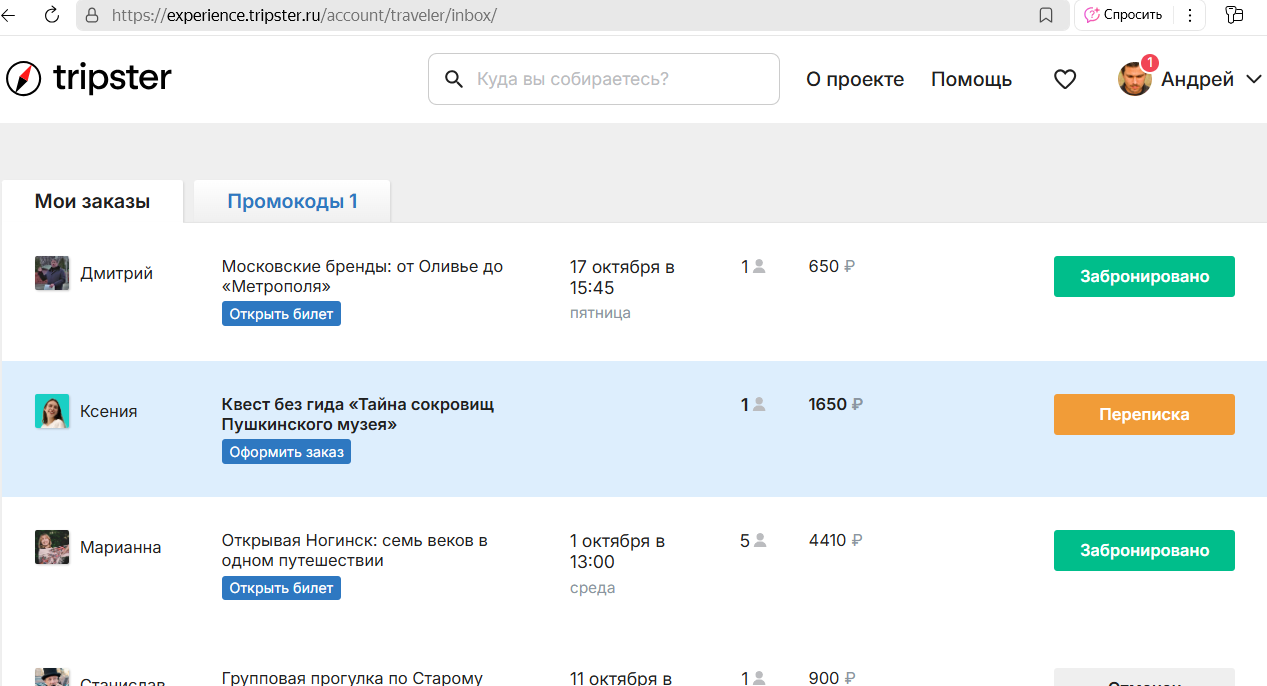Bookmark the page via address bar icon
The width and height of the screenshot is (1267, 686).
point(1046,15)
